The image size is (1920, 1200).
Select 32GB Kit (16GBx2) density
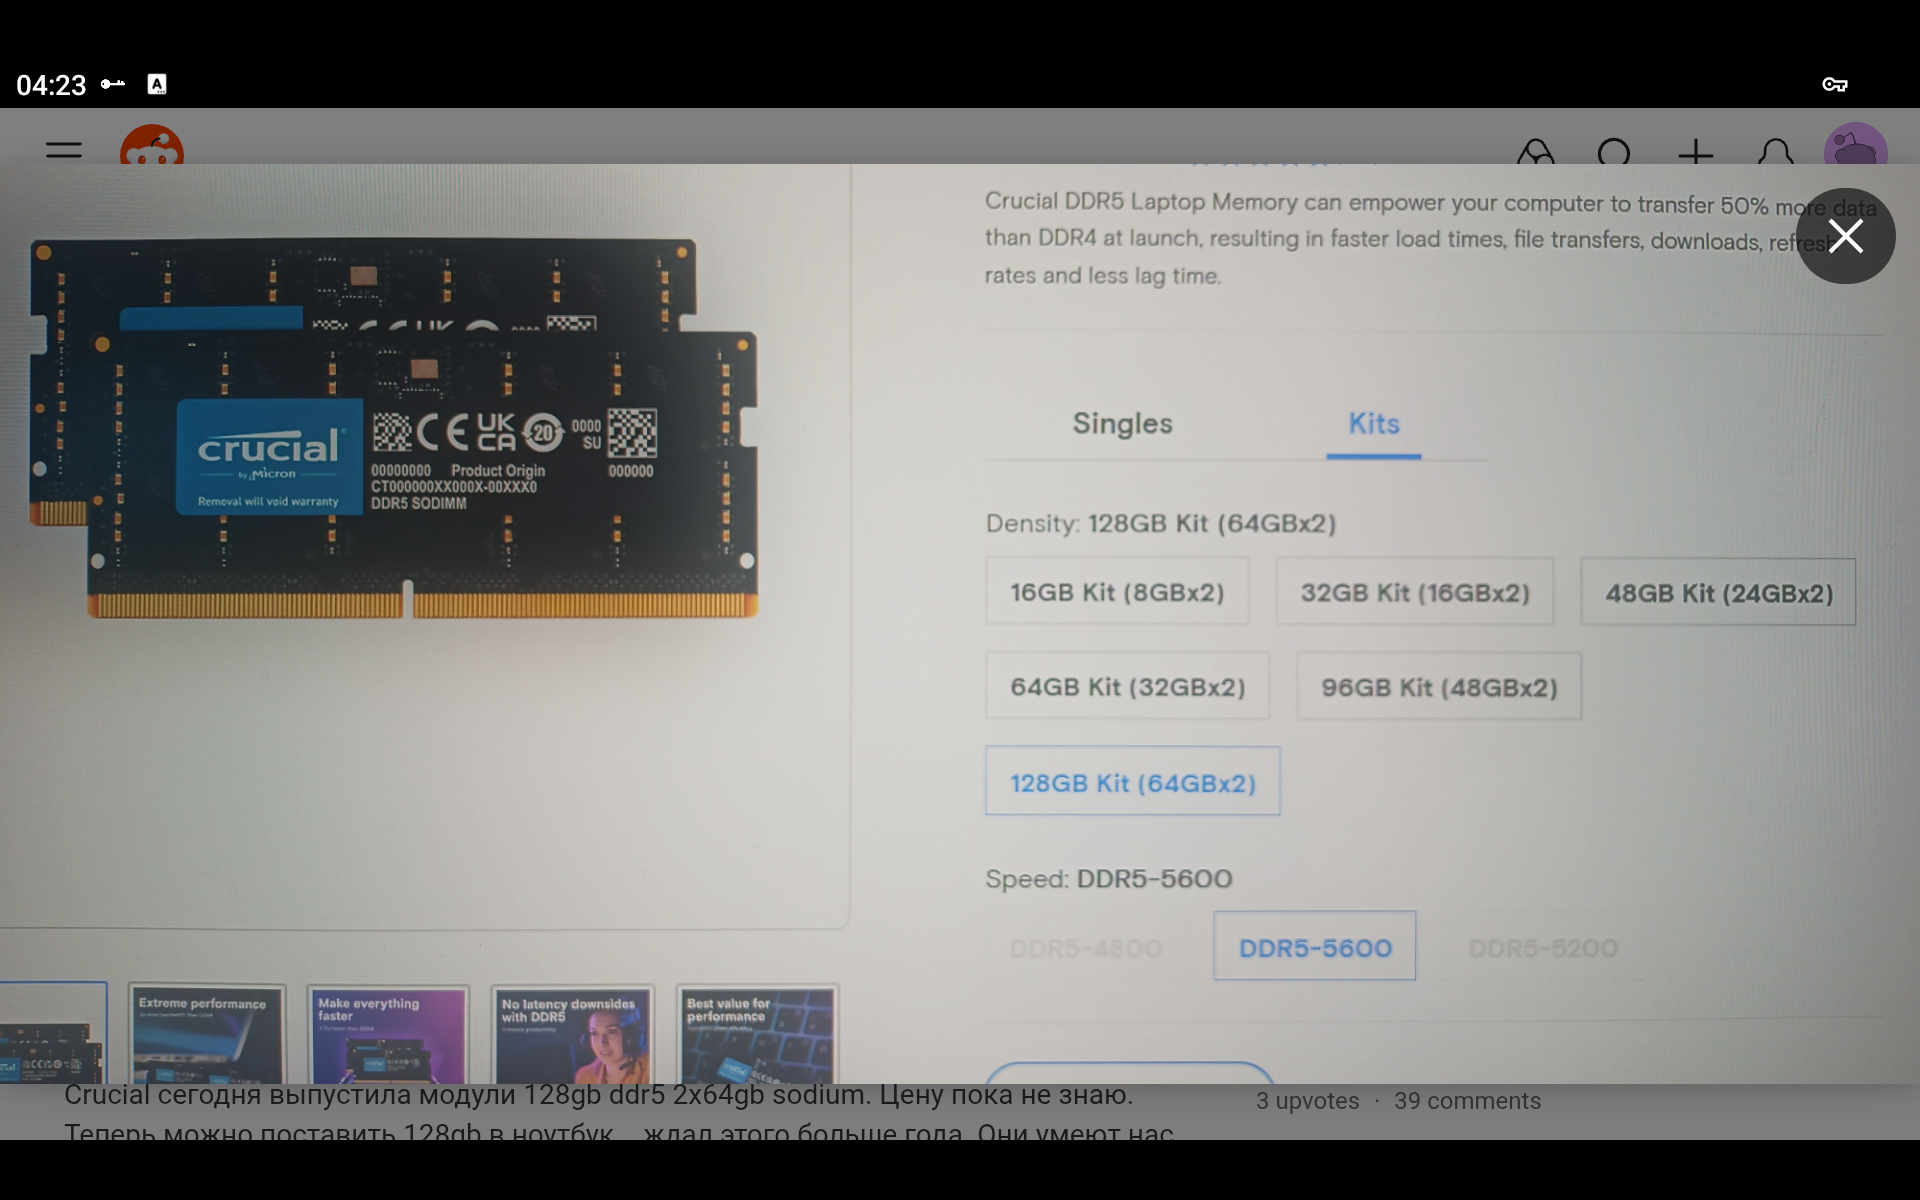coord(1415,592)
